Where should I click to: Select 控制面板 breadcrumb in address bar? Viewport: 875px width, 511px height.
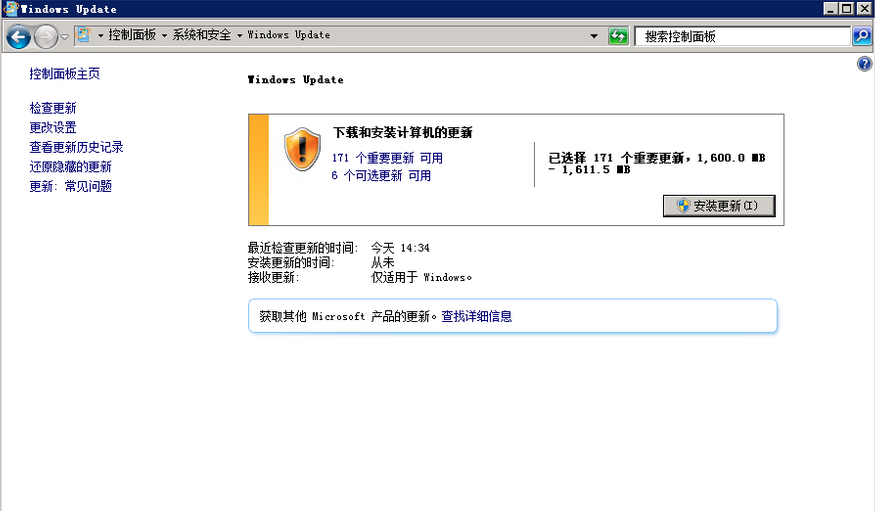(132, 35)
